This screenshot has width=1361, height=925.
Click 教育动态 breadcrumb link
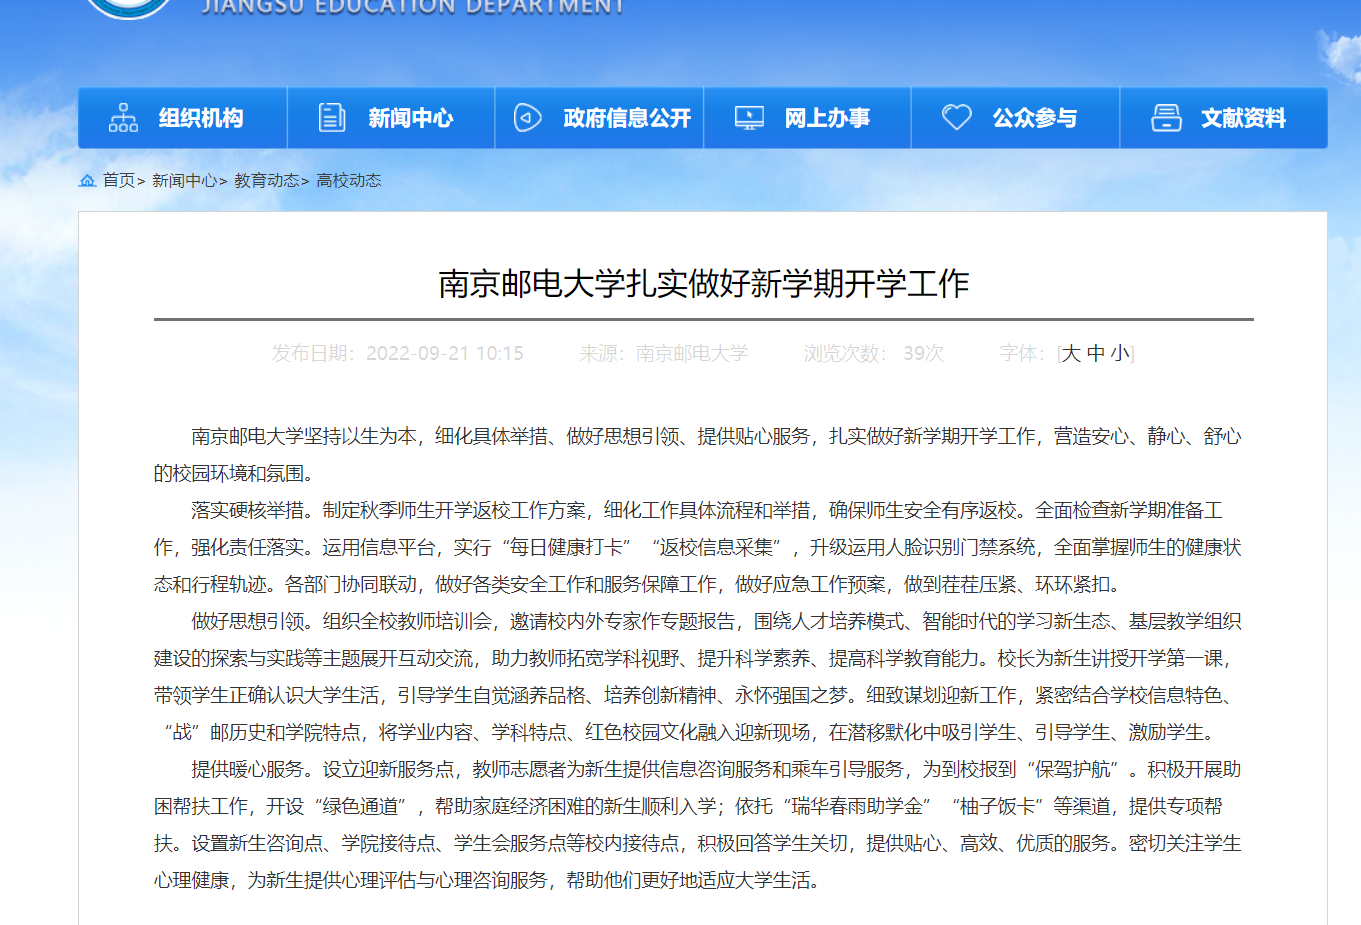[266, 180]
